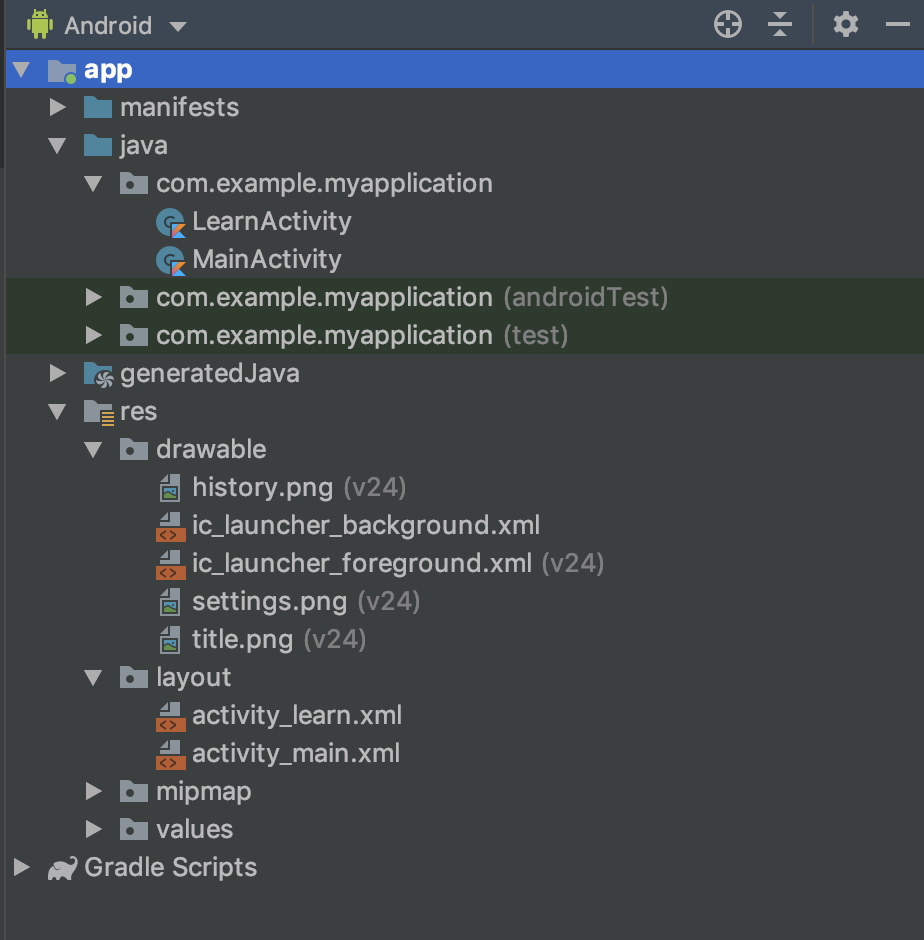The height and width of the screenshot is (940, 924).
Task: Hide the project panel with minus icon
Action: tap(897, 25)
